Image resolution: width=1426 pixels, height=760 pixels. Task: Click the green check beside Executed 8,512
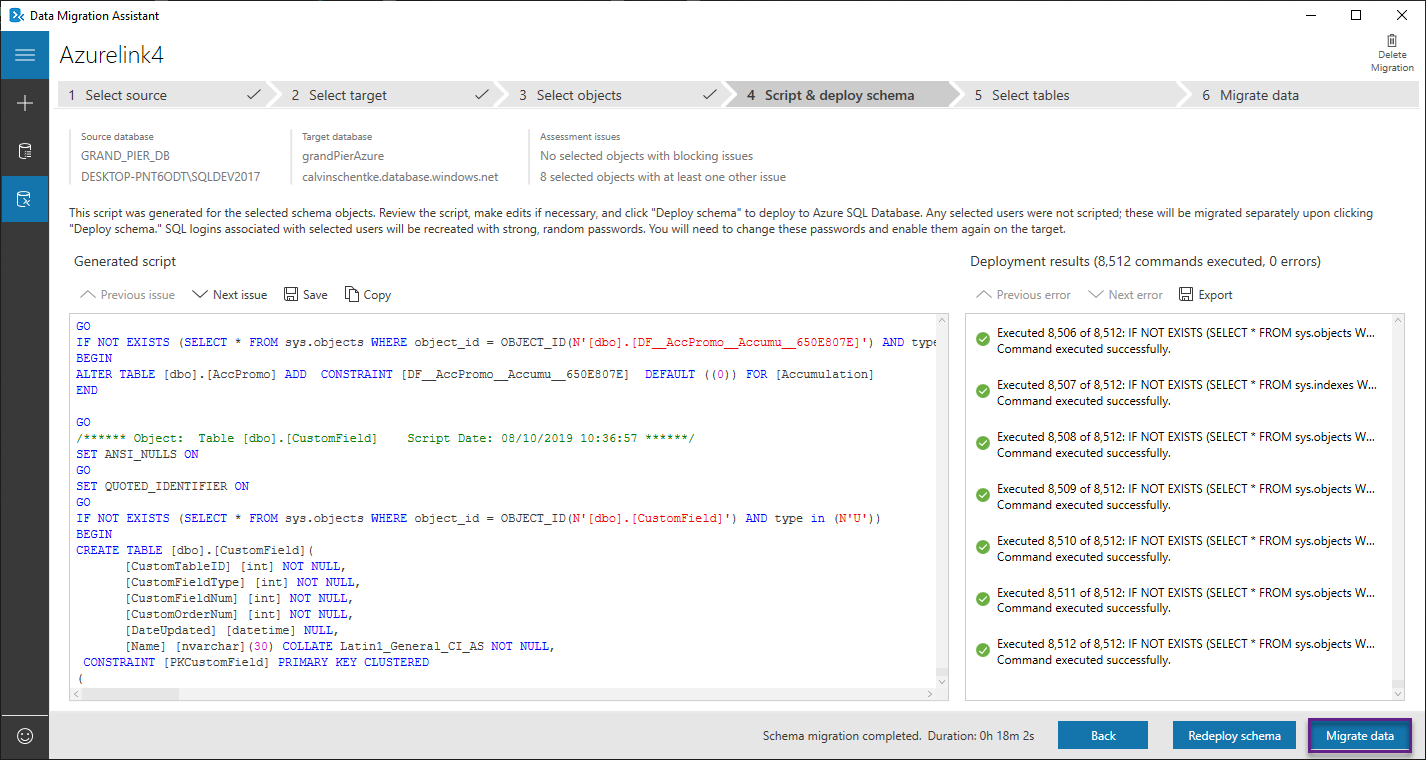point(983,650)
